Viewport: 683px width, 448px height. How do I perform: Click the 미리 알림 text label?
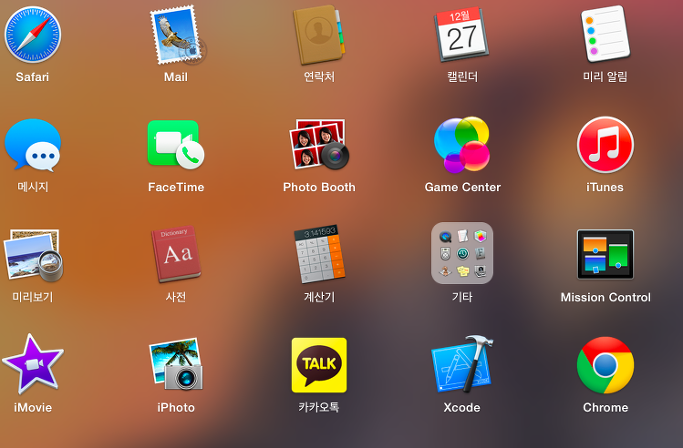point(605,77)
